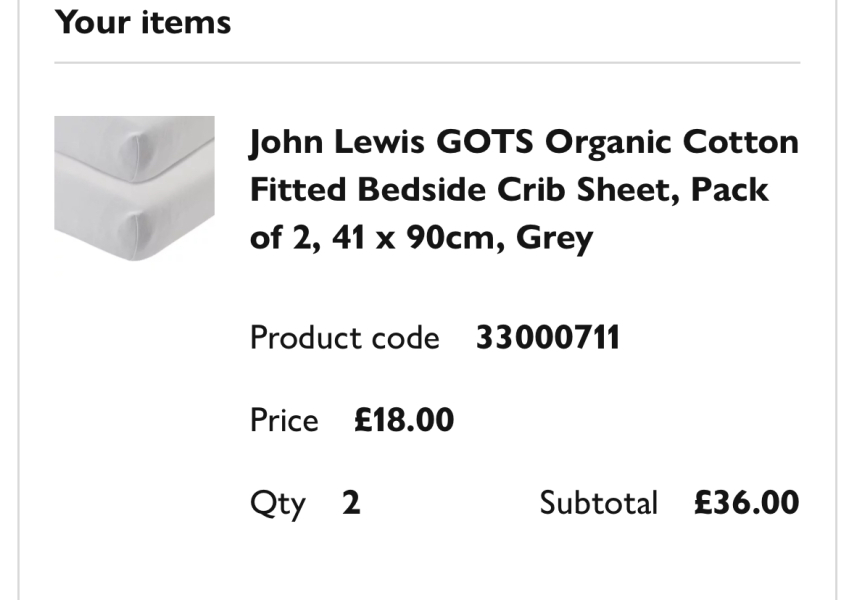
Task: Click the word "Grey" in product title
Action: [x=554, y=239]
